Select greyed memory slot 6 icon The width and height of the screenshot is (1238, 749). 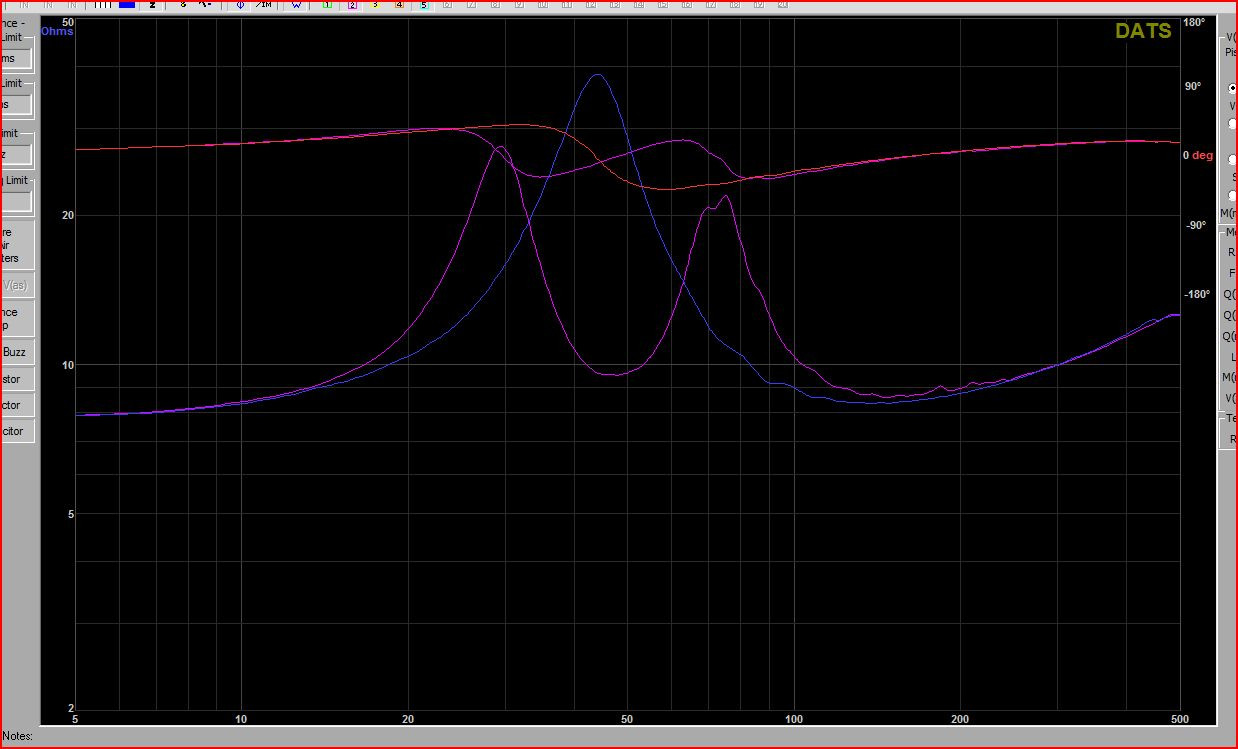pos(447,5)
